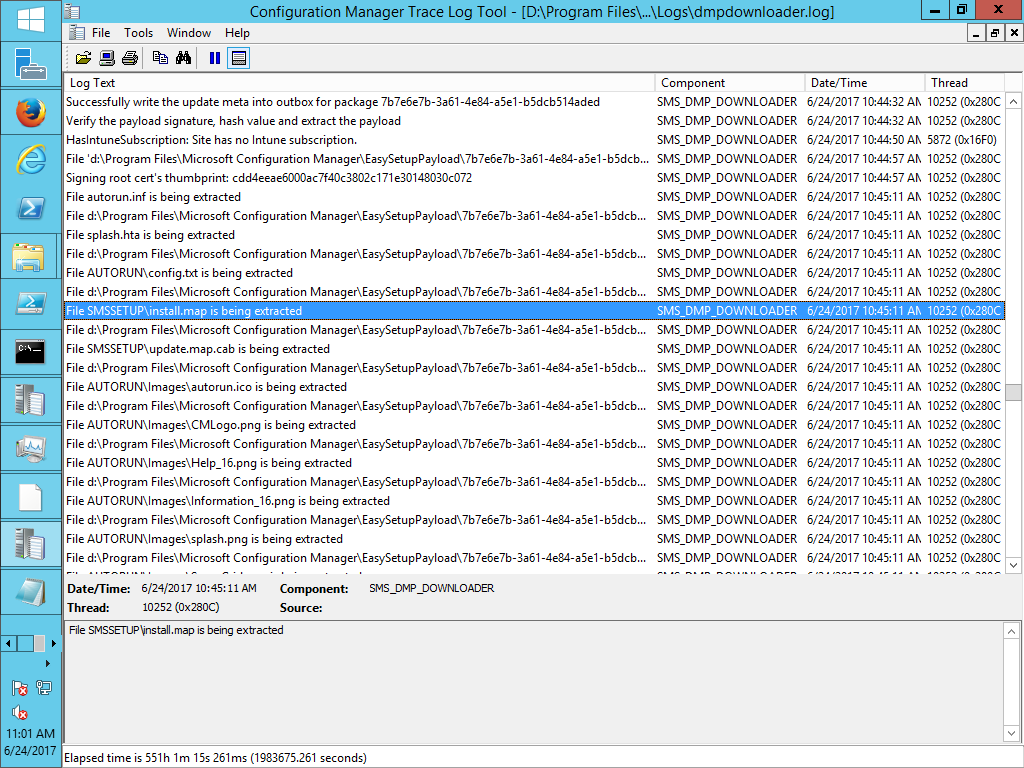Open the Tools menu

coord(138,33)
